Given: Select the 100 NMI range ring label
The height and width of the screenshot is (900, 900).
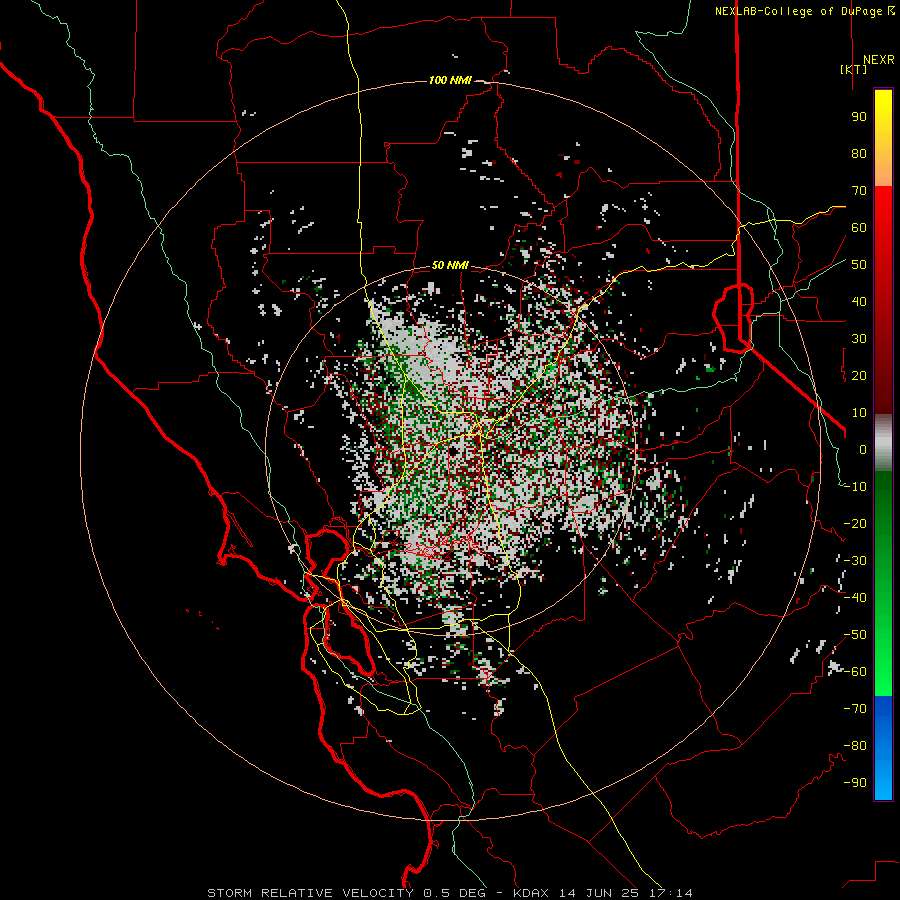Looking at the screenshot, I should (x=450, y=80).
